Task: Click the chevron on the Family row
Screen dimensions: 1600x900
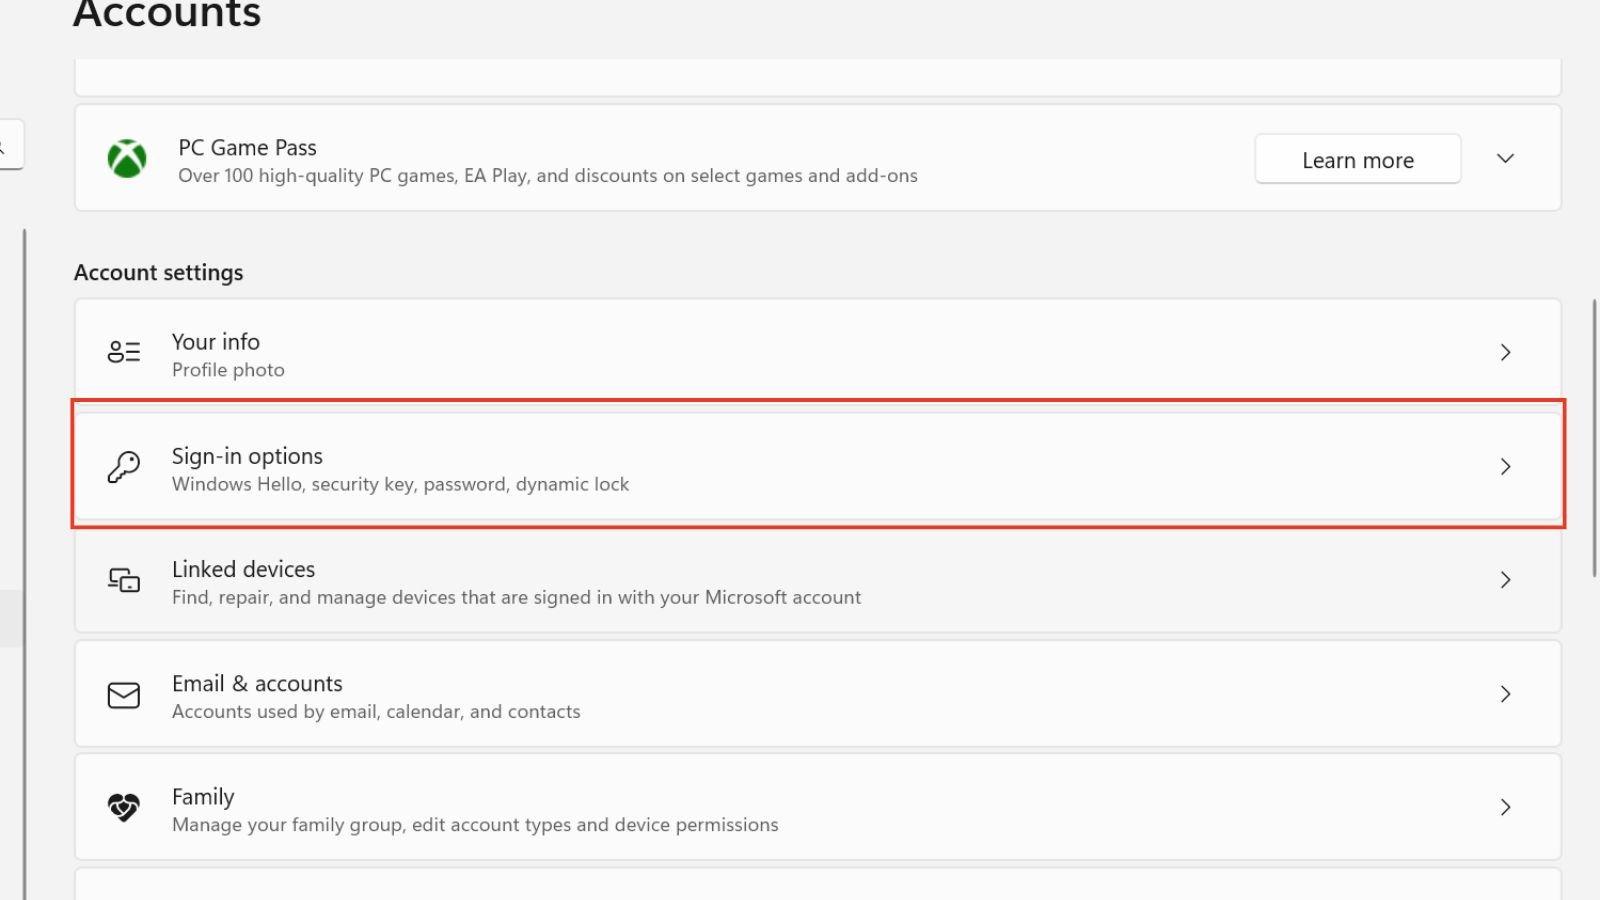Action: [x=1505, y=807]
